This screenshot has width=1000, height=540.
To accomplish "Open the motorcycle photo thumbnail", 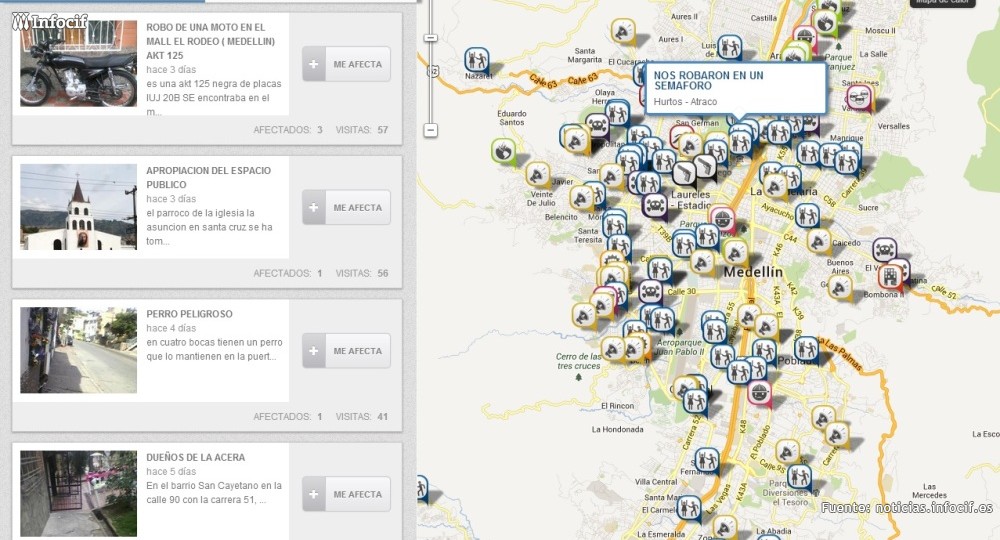I will [78, 64].
